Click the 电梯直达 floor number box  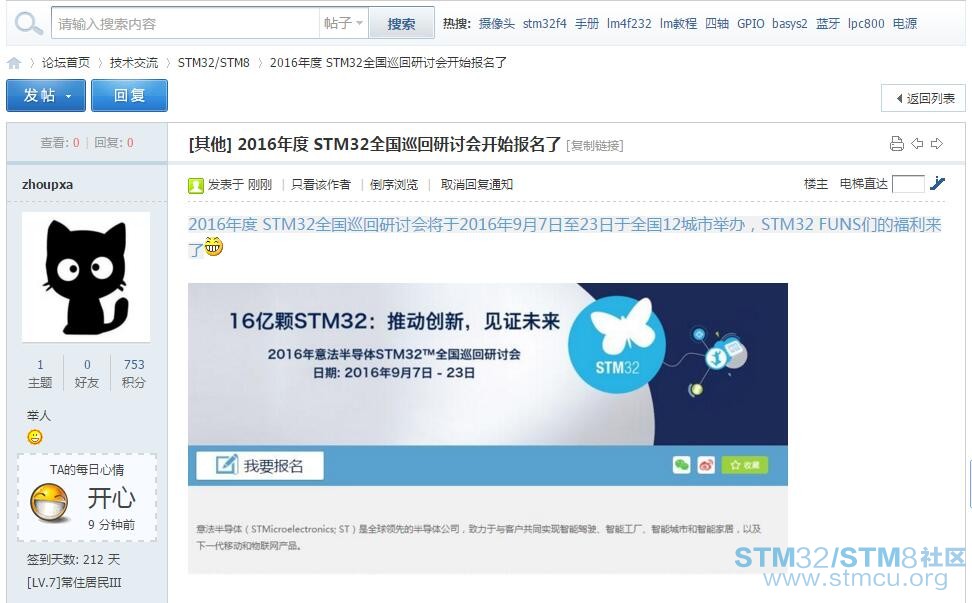908,184
